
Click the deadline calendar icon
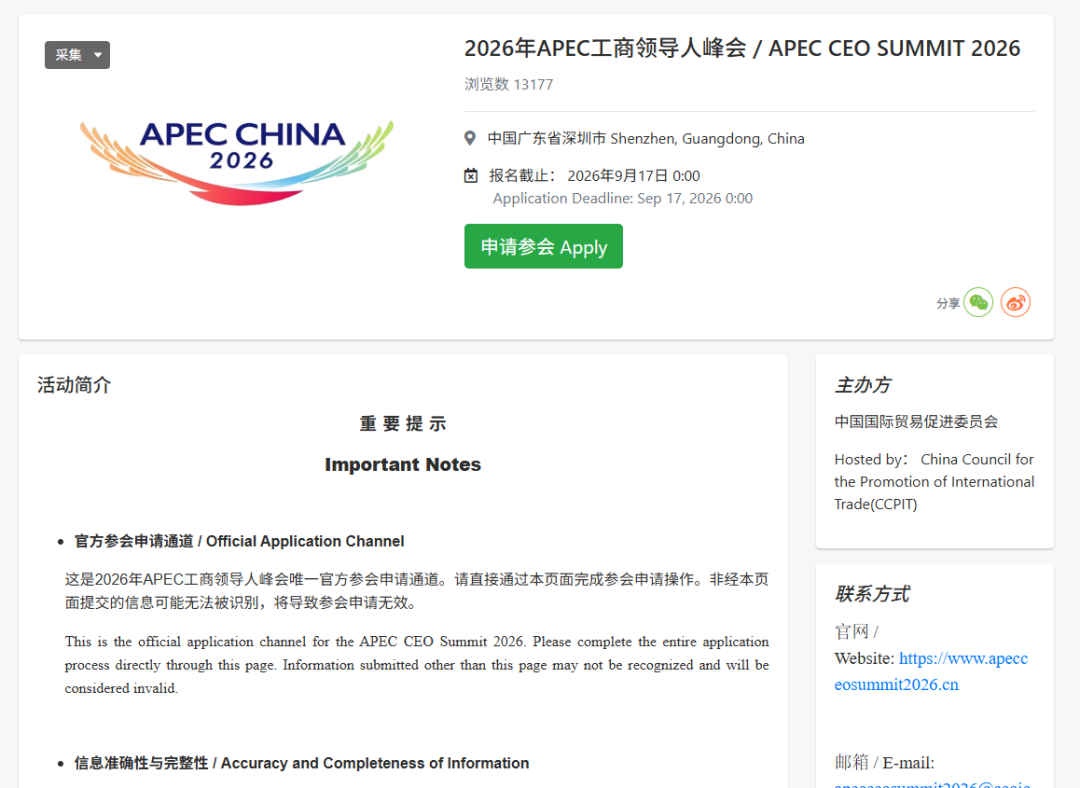(x=470, y=176)
